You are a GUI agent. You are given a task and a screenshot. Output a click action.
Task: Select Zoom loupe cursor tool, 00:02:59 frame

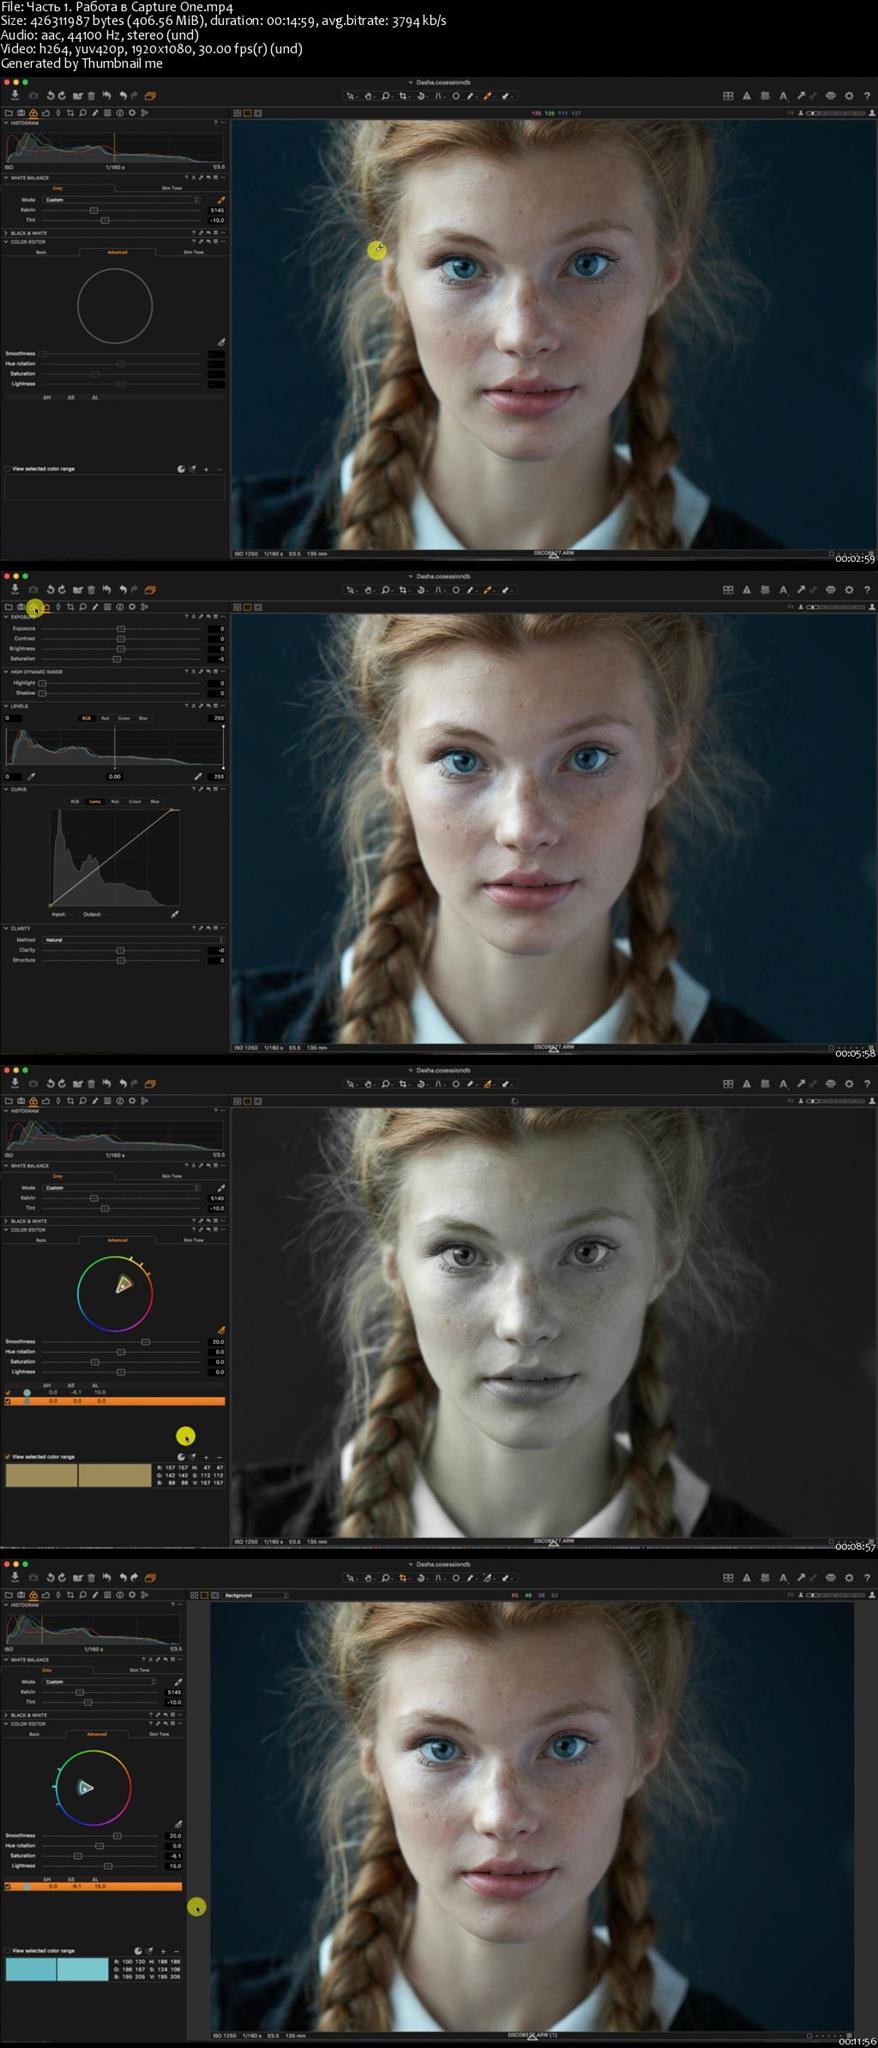pyautogui.click(x=386, y=96)
